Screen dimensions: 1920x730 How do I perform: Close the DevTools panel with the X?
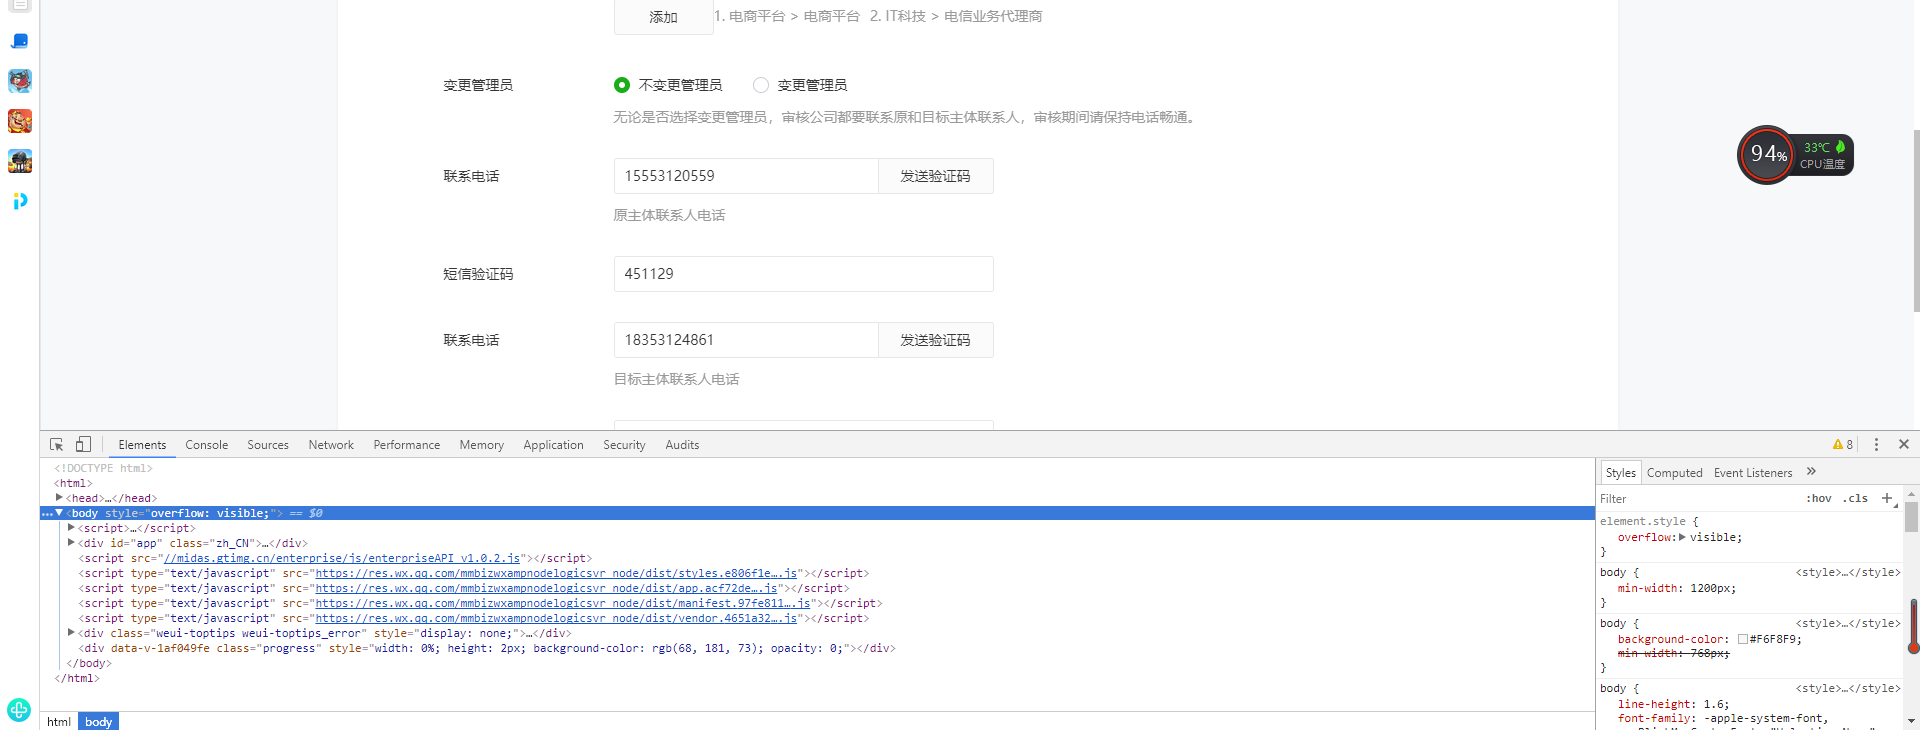tap(1904, 444)
